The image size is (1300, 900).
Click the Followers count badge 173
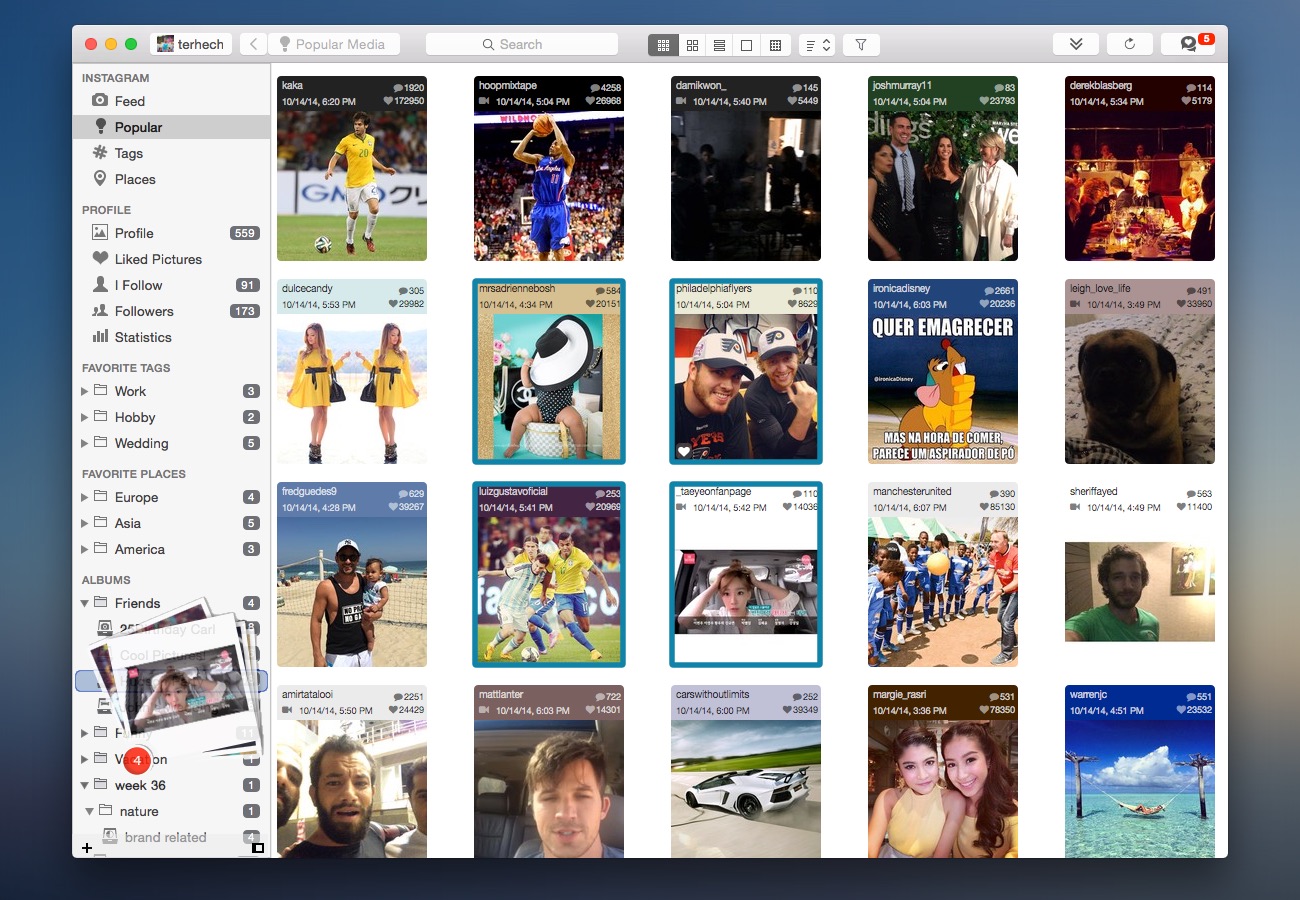pyautogui.click(x=245, y=311)
